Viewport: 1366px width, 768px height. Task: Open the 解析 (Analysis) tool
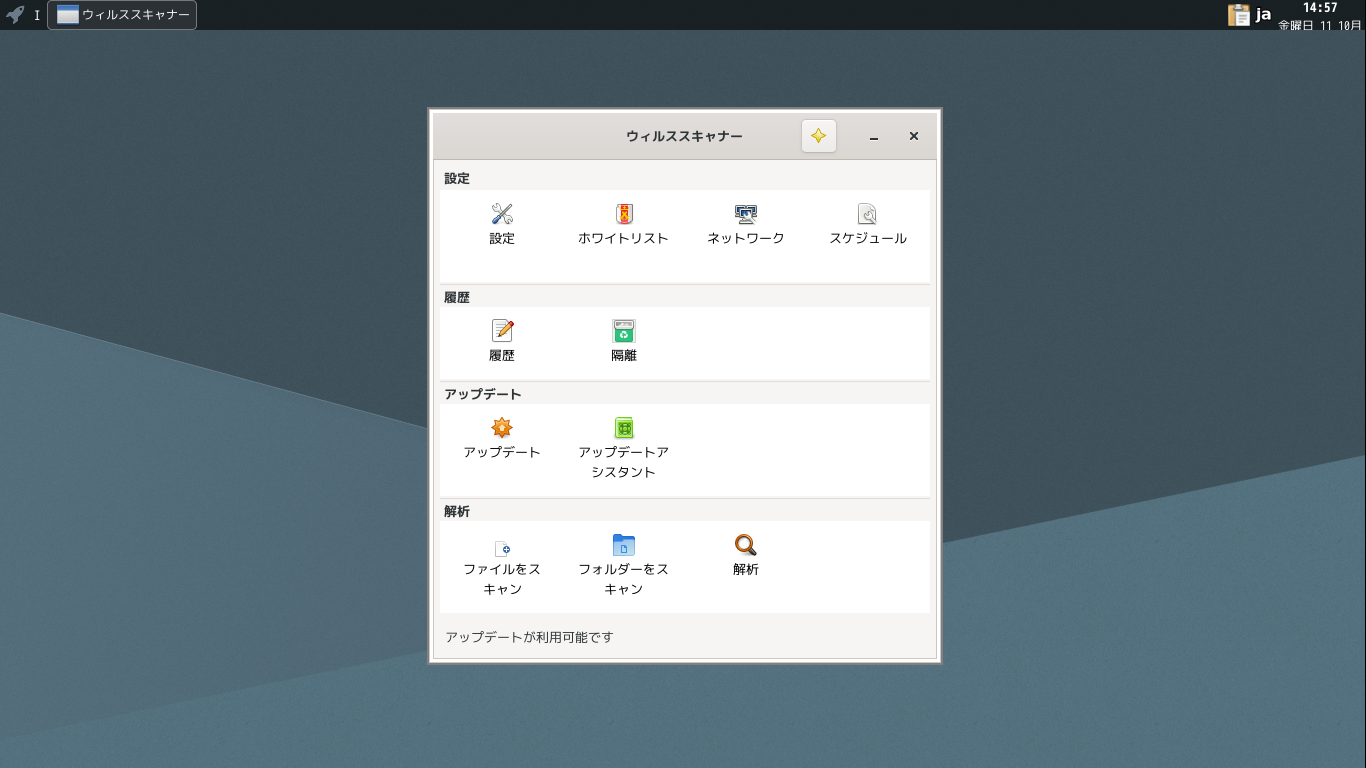coord(745,555)
